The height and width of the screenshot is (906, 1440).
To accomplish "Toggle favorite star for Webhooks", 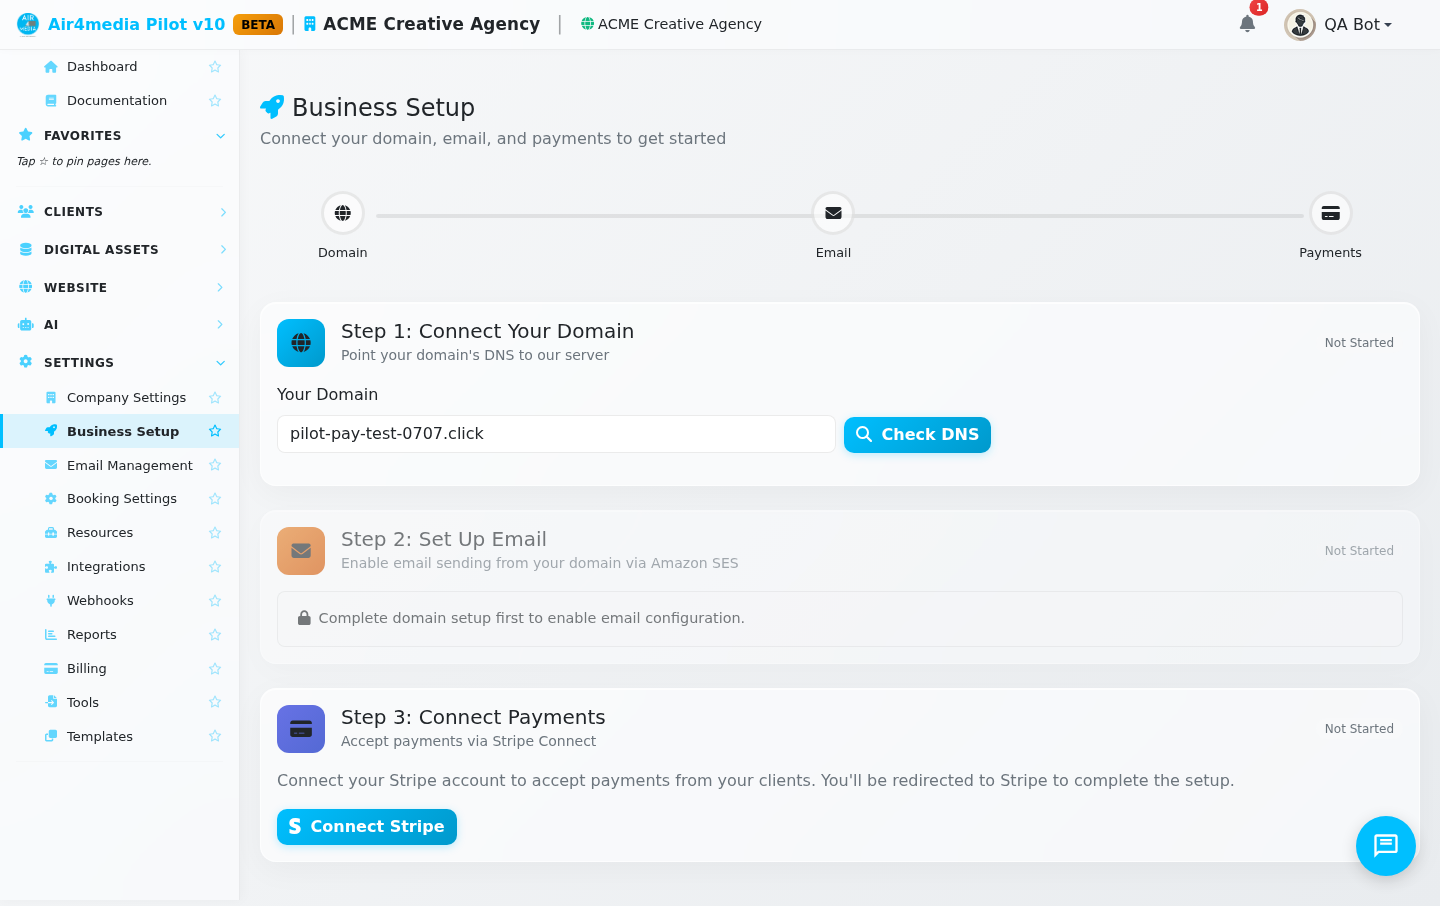I will [215, 601].
